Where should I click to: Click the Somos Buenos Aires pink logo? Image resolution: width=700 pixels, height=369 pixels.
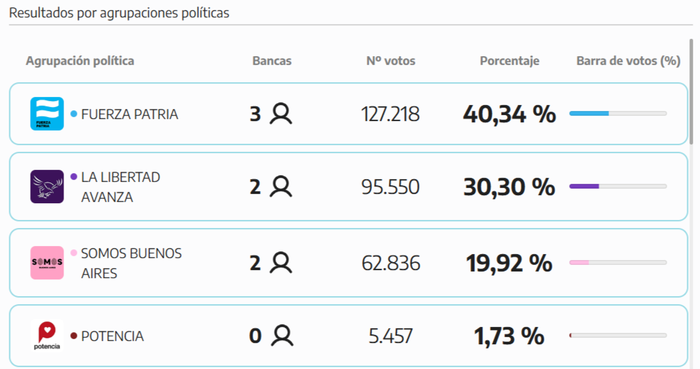pyautogui.click(x=47, y=263)
